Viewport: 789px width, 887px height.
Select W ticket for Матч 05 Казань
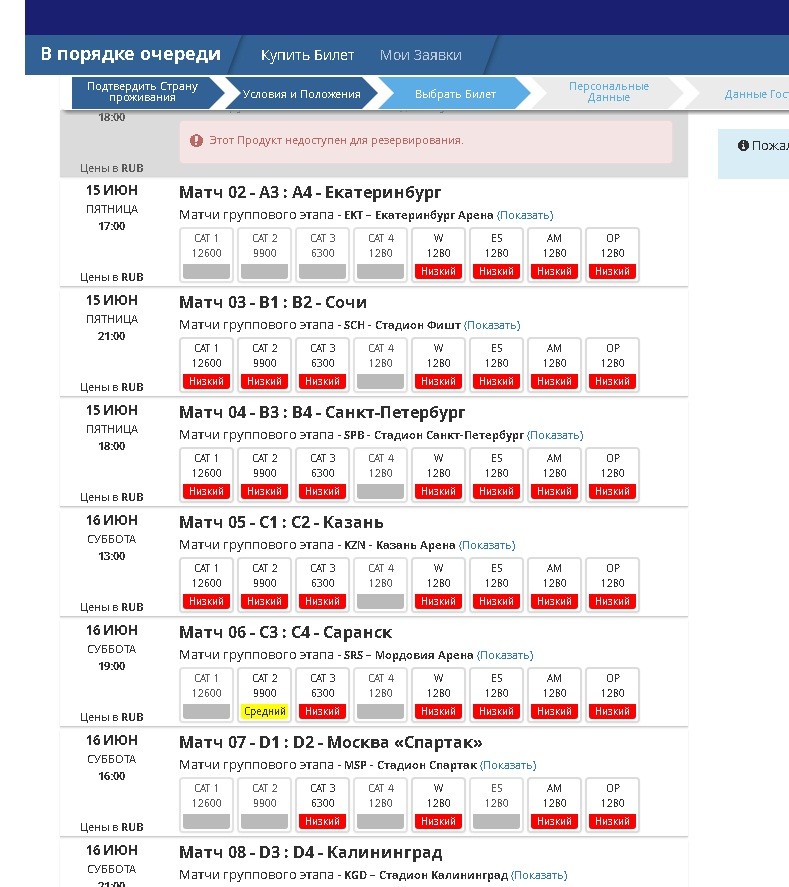[438, 584]
